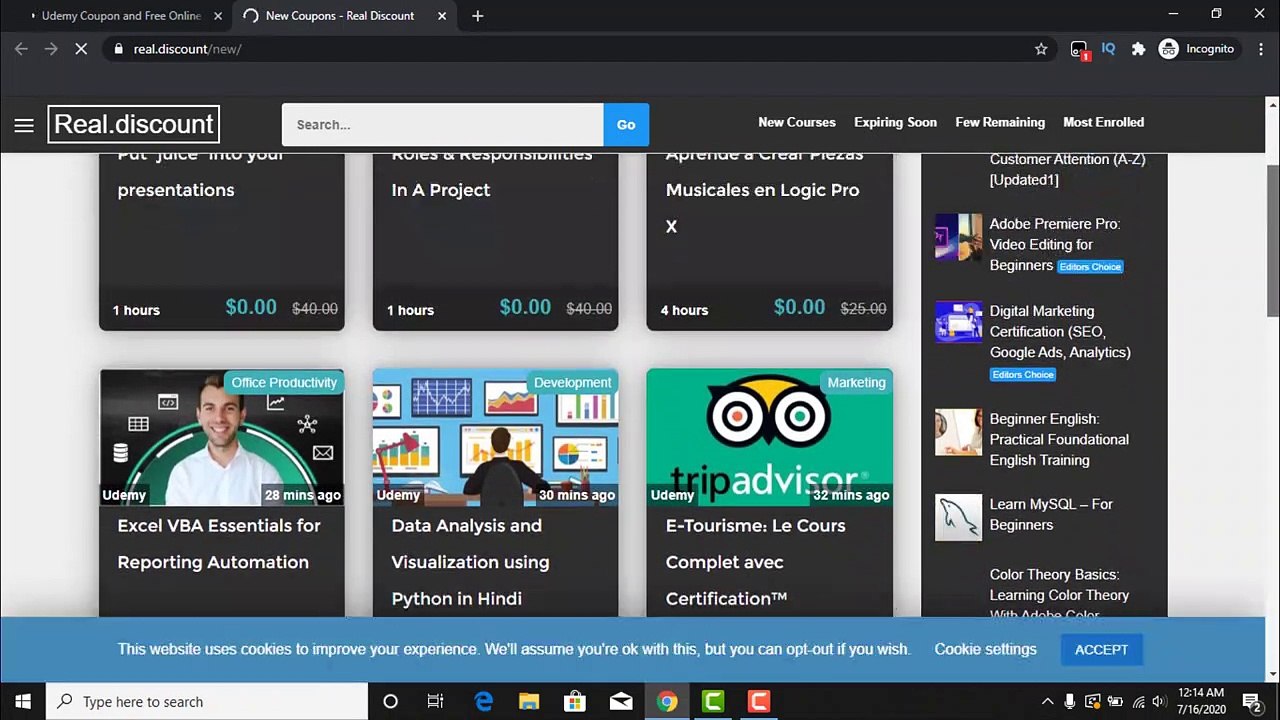Open Data Analysis and Visualization using Python
Viewport: 1280px width, 720px height.
click(x=470, y=562)
